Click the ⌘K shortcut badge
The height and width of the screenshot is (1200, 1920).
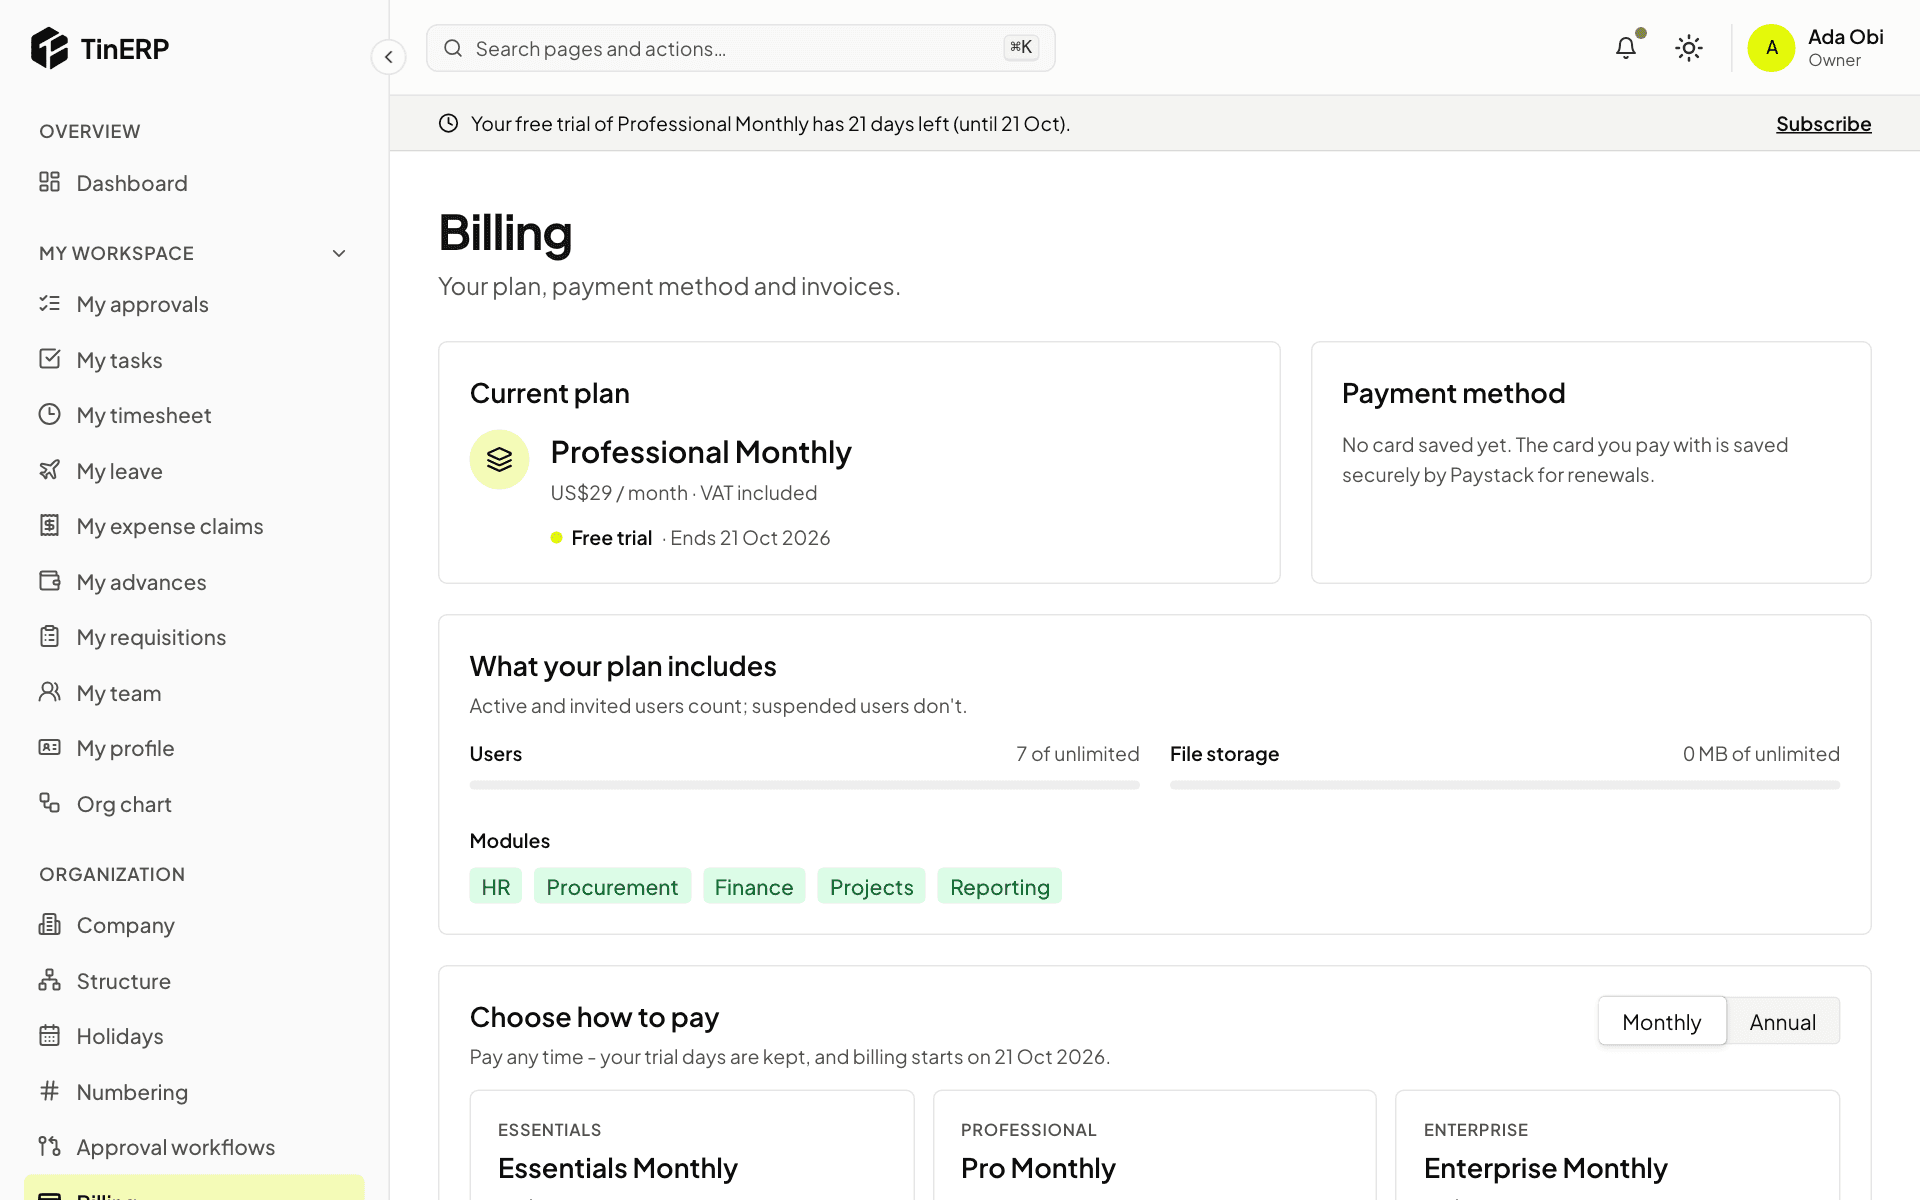click(x=1021, y=47)
